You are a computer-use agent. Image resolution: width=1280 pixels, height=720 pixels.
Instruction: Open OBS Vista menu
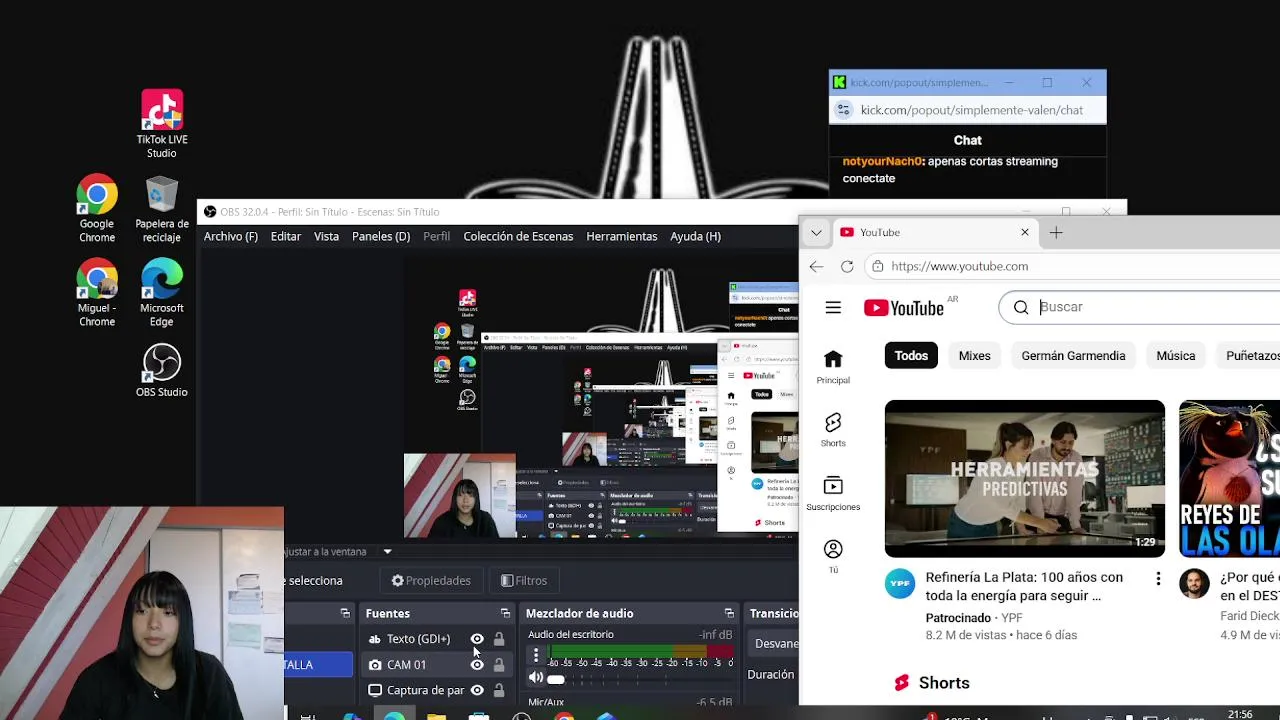point(326,236)
